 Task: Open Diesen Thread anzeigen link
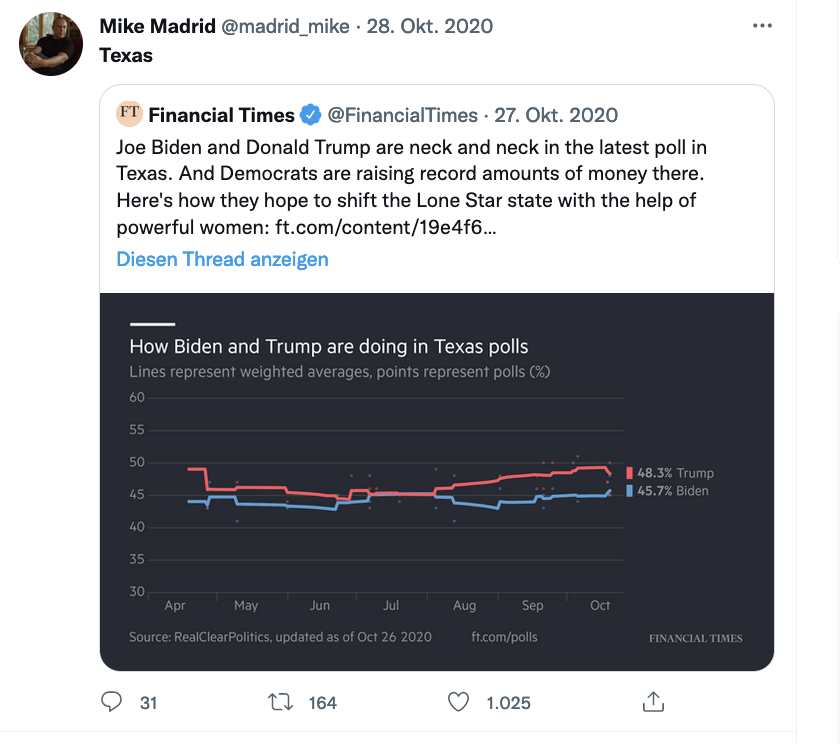point(222,259)
